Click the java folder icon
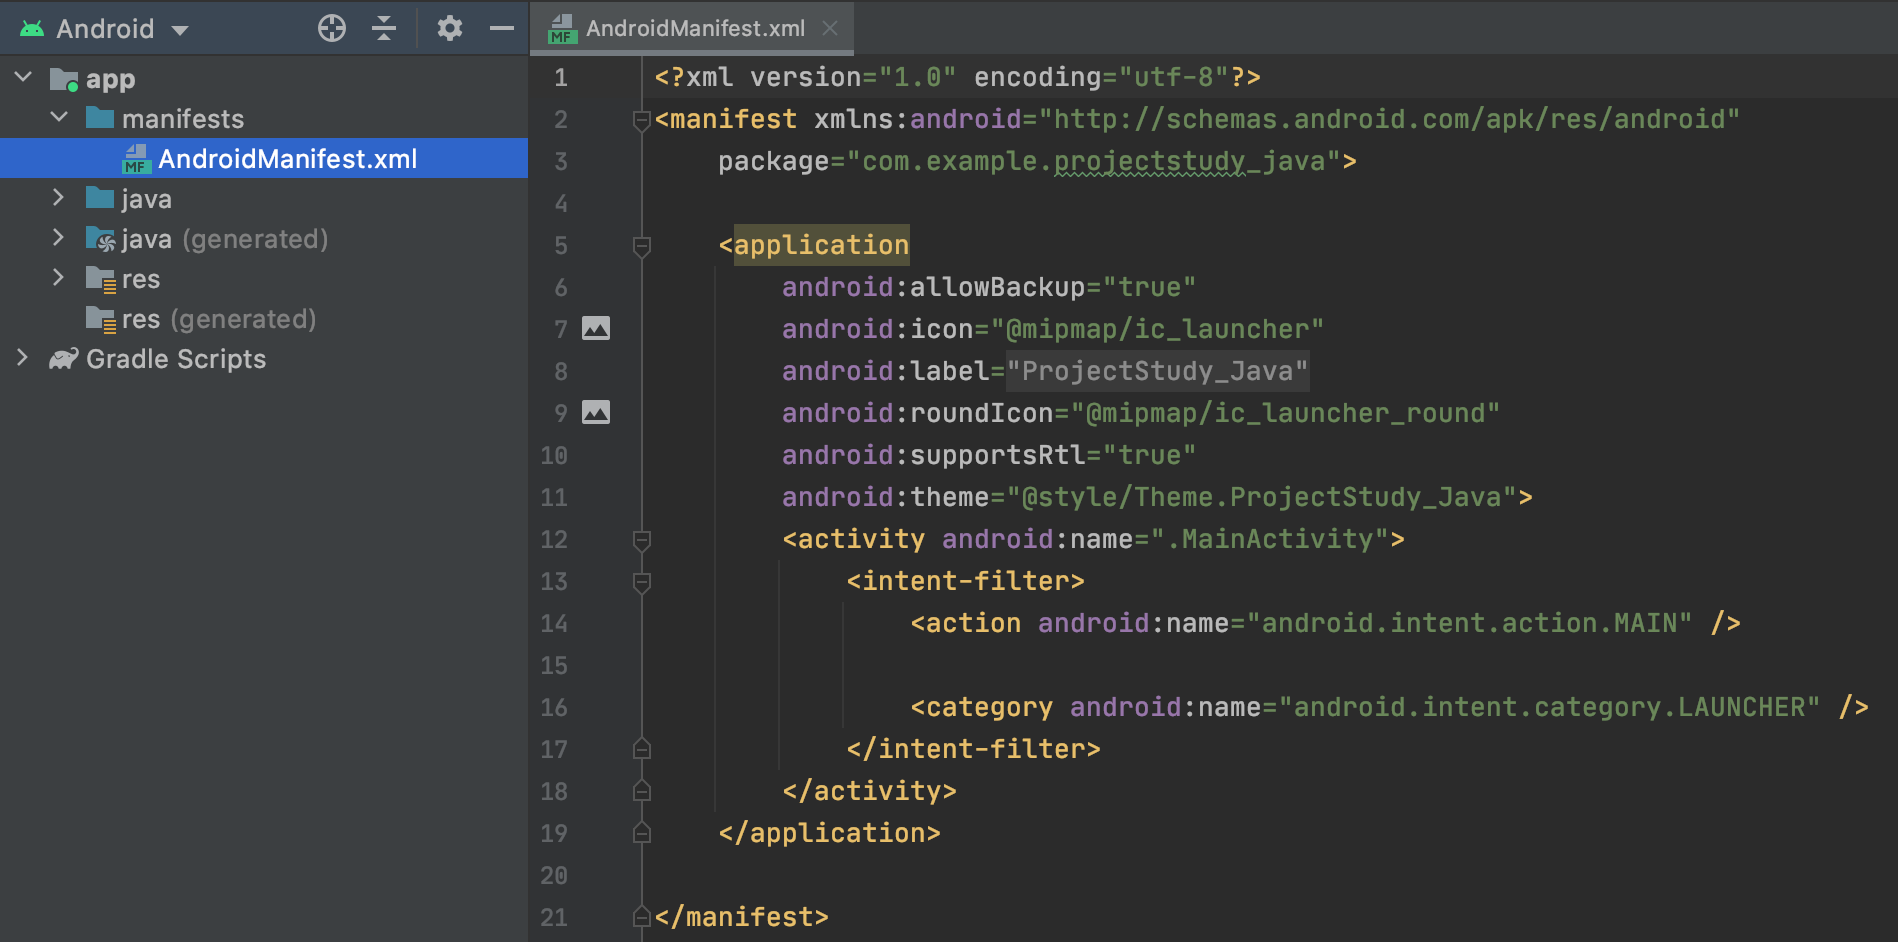 pos(100,197)
